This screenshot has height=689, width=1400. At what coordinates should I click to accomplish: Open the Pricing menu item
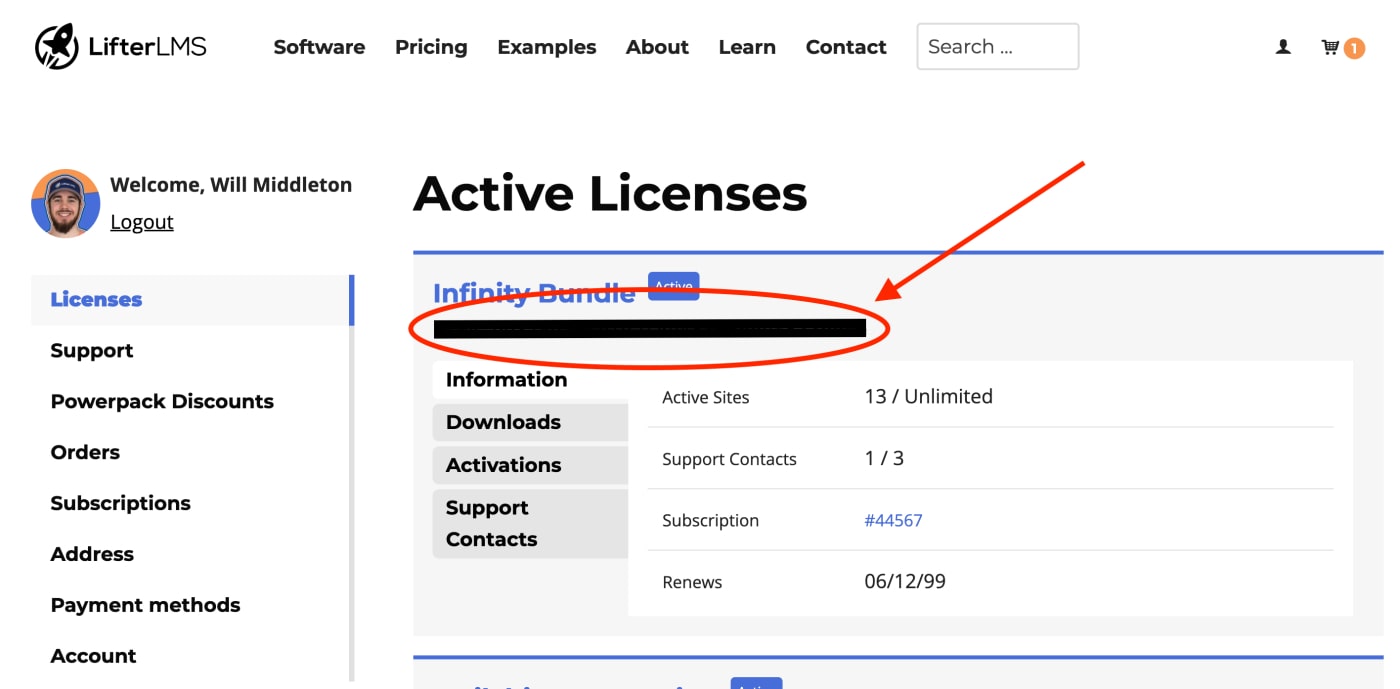pyautogui.click(x=431, y=47)
